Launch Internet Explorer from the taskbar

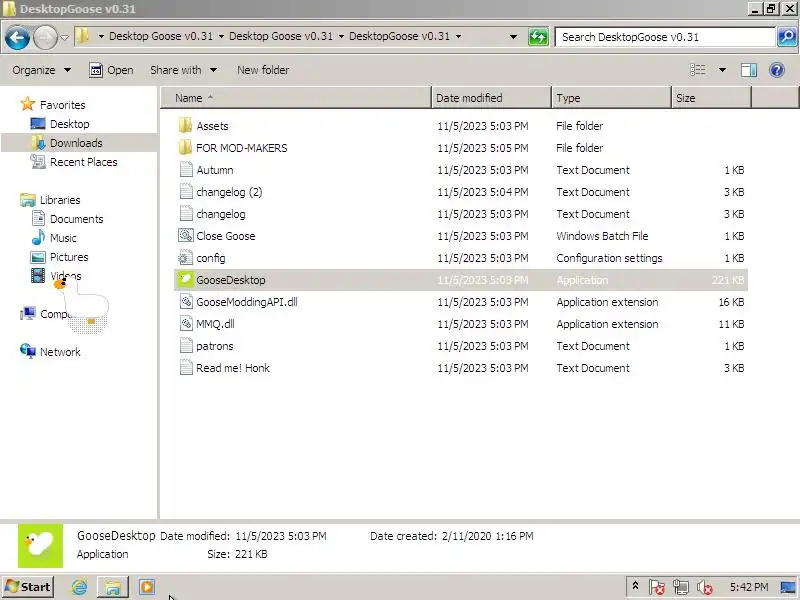click(80, 587)
